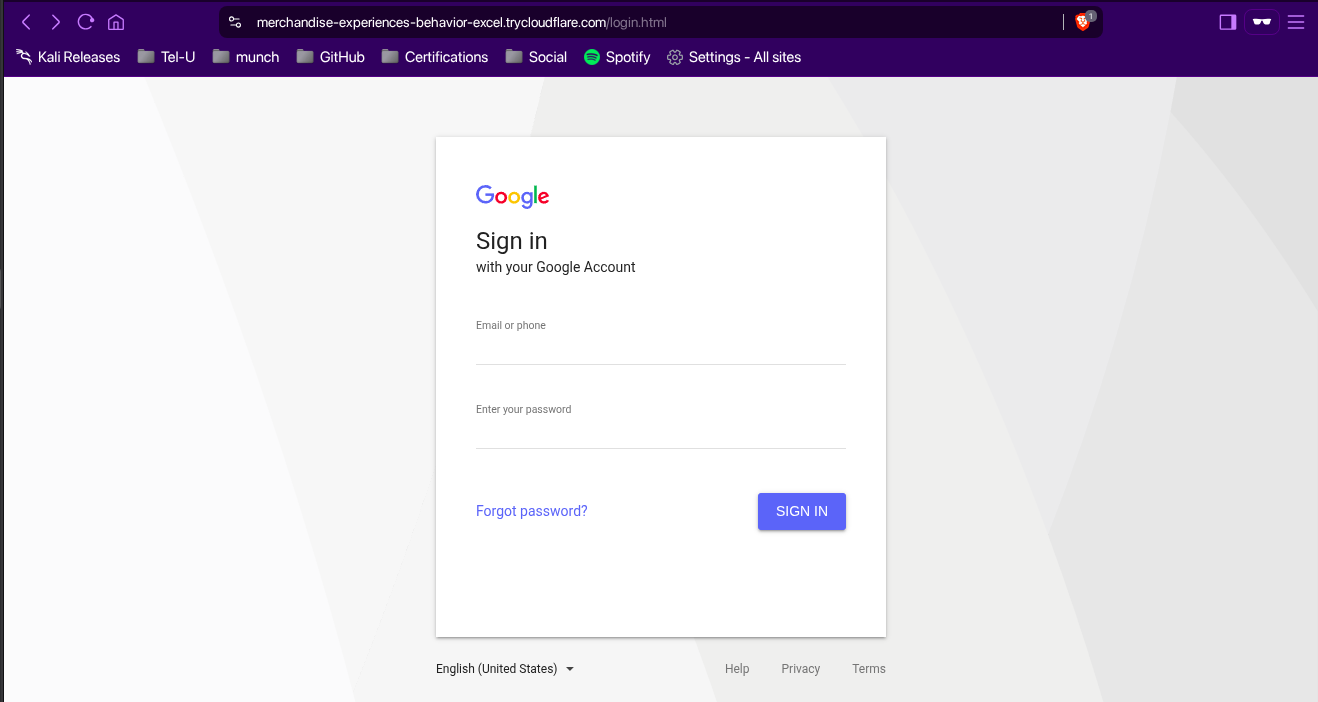Screen dimensions: 1318x702
Task: Toggle the browser sidebar panel icon
Action: tap(1228, 22)
